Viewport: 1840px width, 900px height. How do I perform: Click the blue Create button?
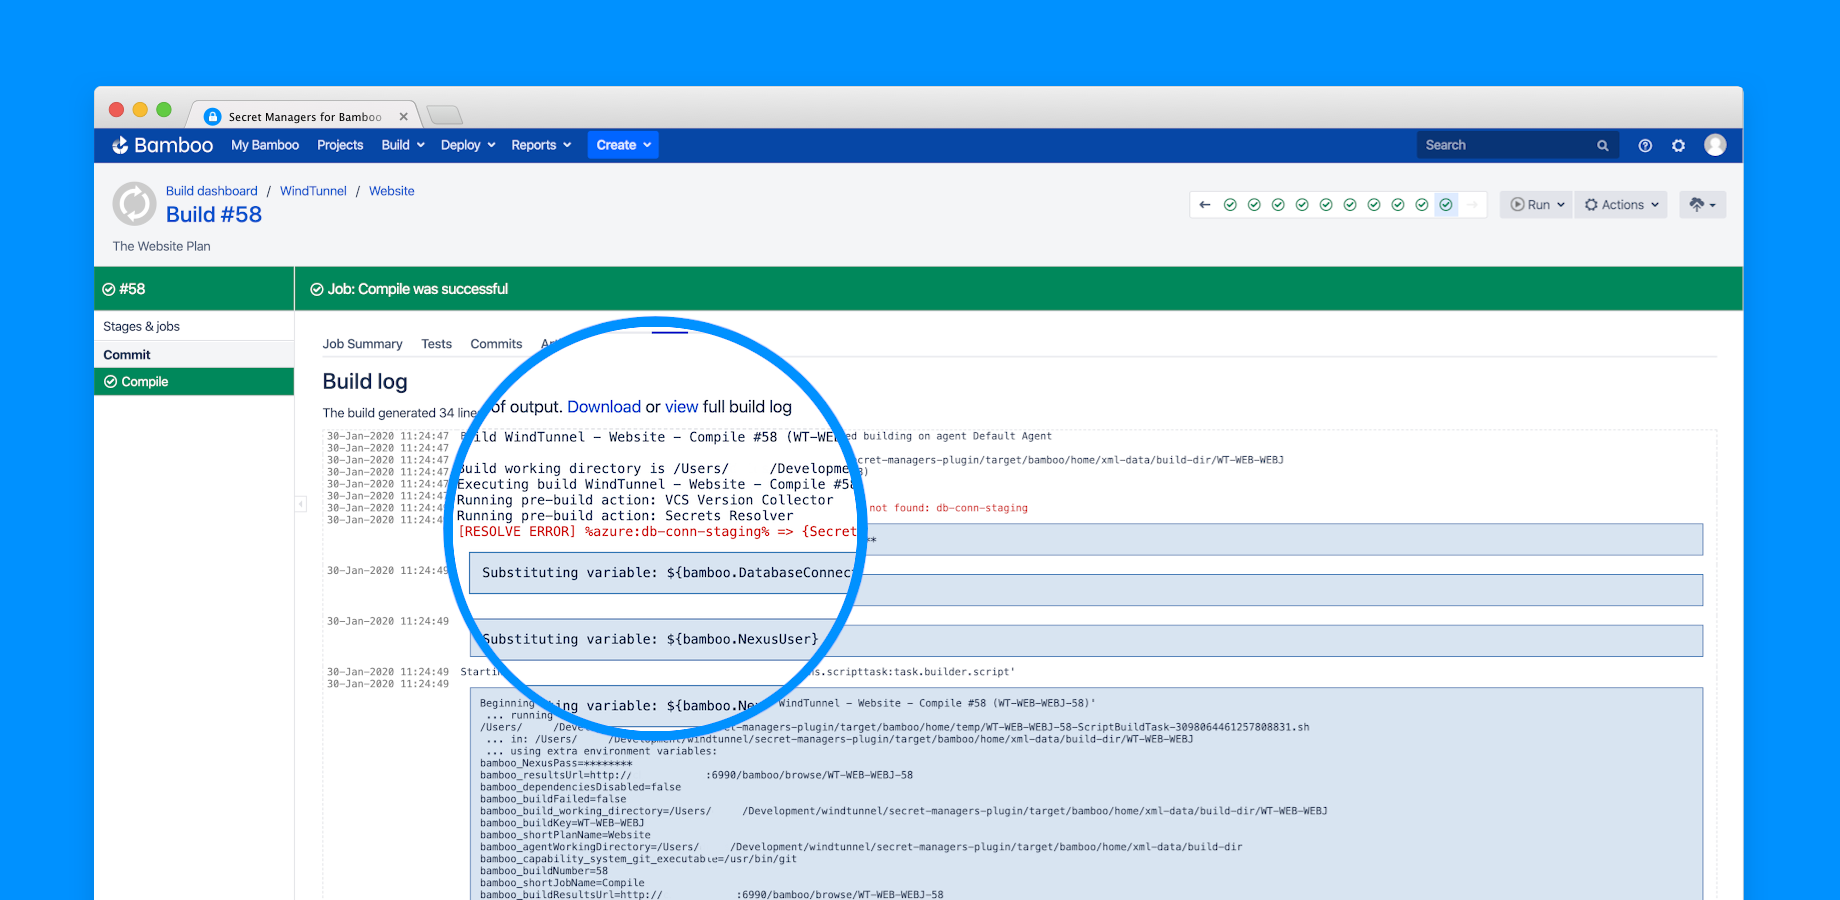click(623, 145)
